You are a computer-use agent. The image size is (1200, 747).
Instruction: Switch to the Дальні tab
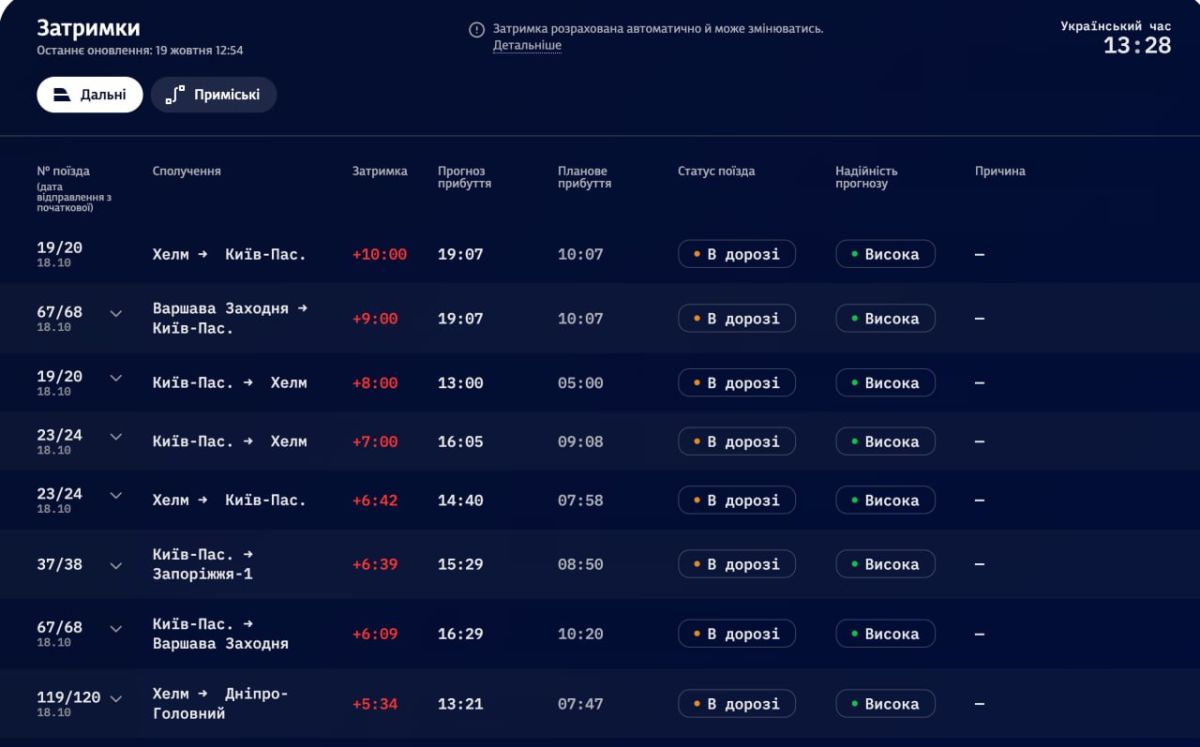coord(90,95)
